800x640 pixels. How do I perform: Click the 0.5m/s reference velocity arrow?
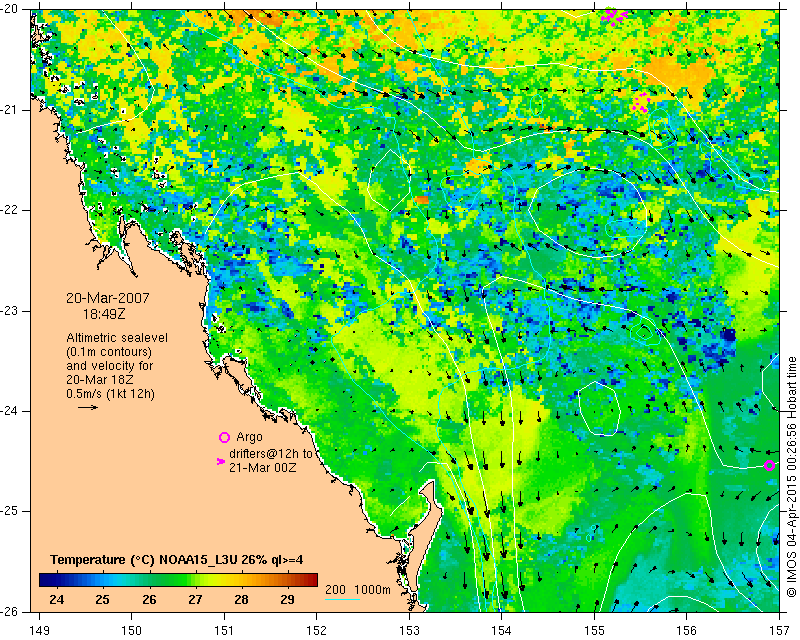[x=88, y=407]
